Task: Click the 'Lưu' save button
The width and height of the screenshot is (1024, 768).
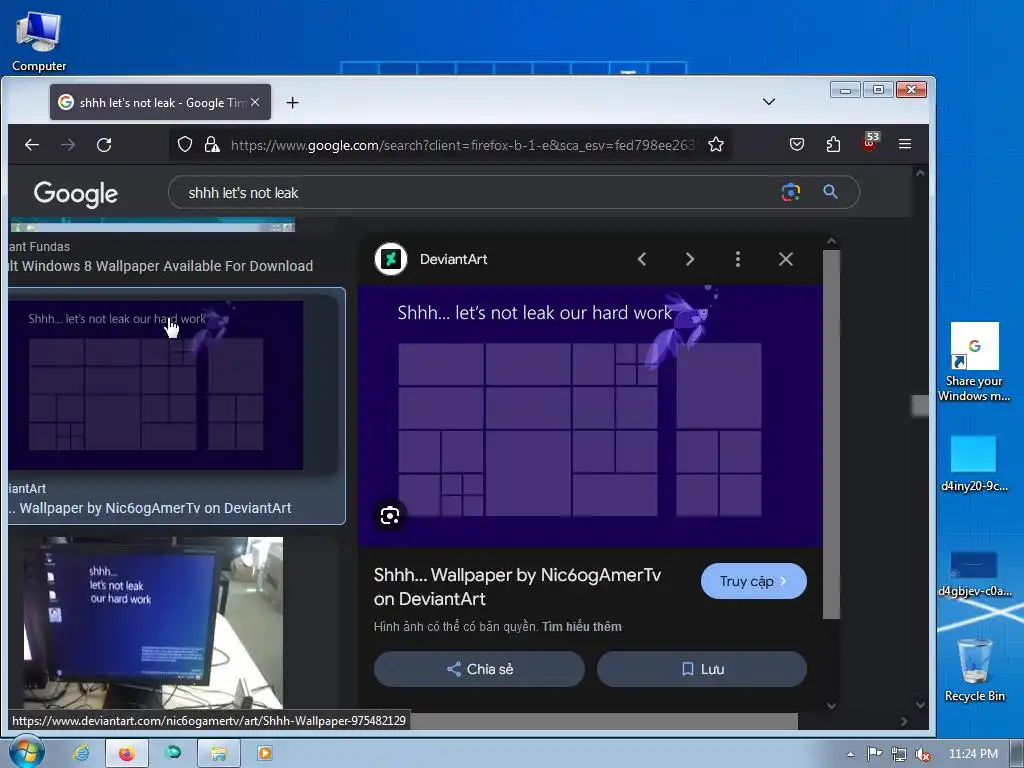Action: 702,669
